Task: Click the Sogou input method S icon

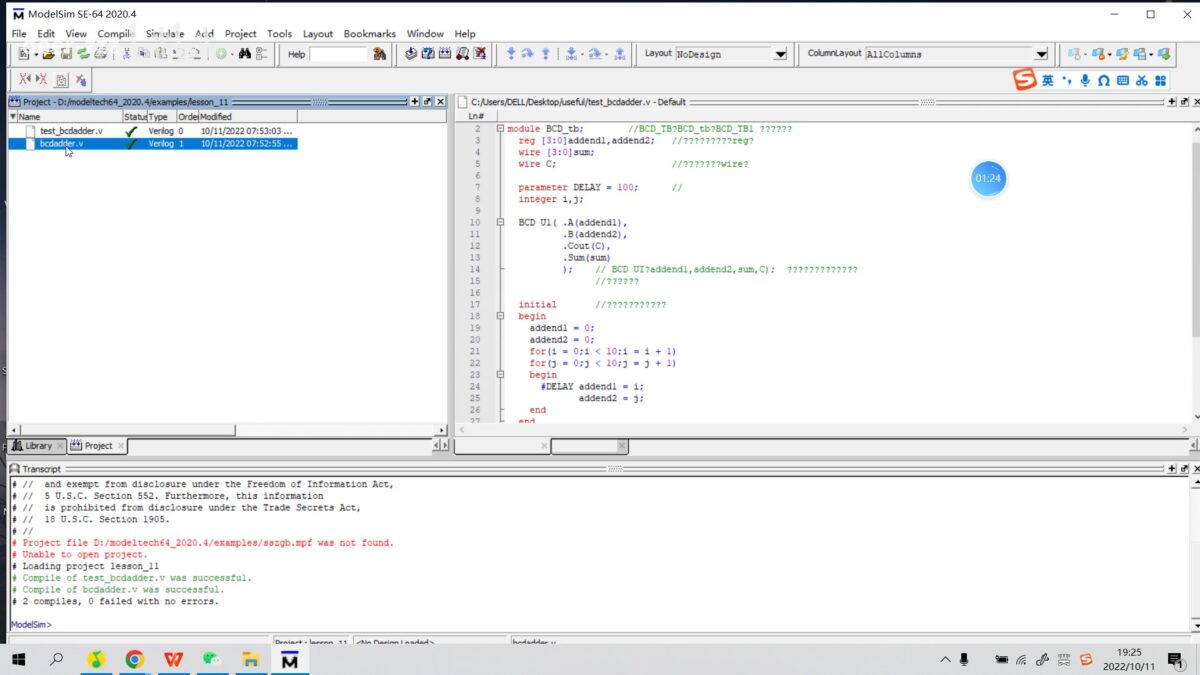Action: [x=1025, y=80]
